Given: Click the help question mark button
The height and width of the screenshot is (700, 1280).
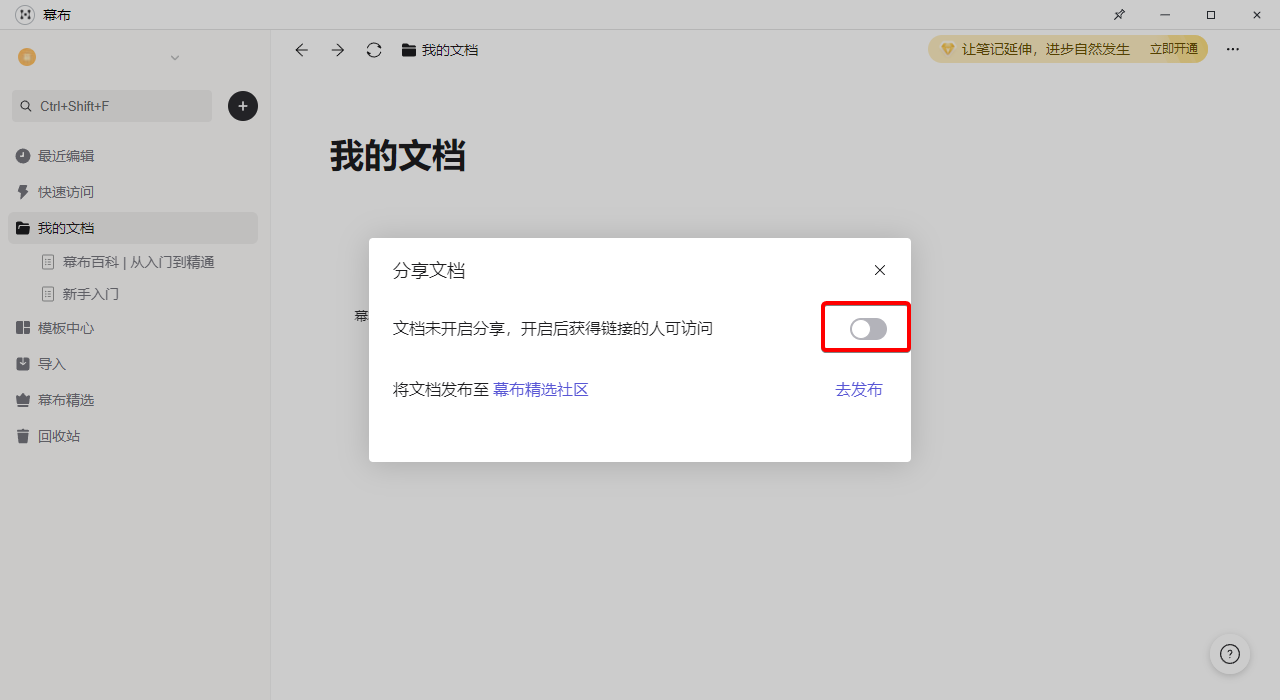Looking at the screenshot, I should pyautogui.click(x=1230, y=654).
